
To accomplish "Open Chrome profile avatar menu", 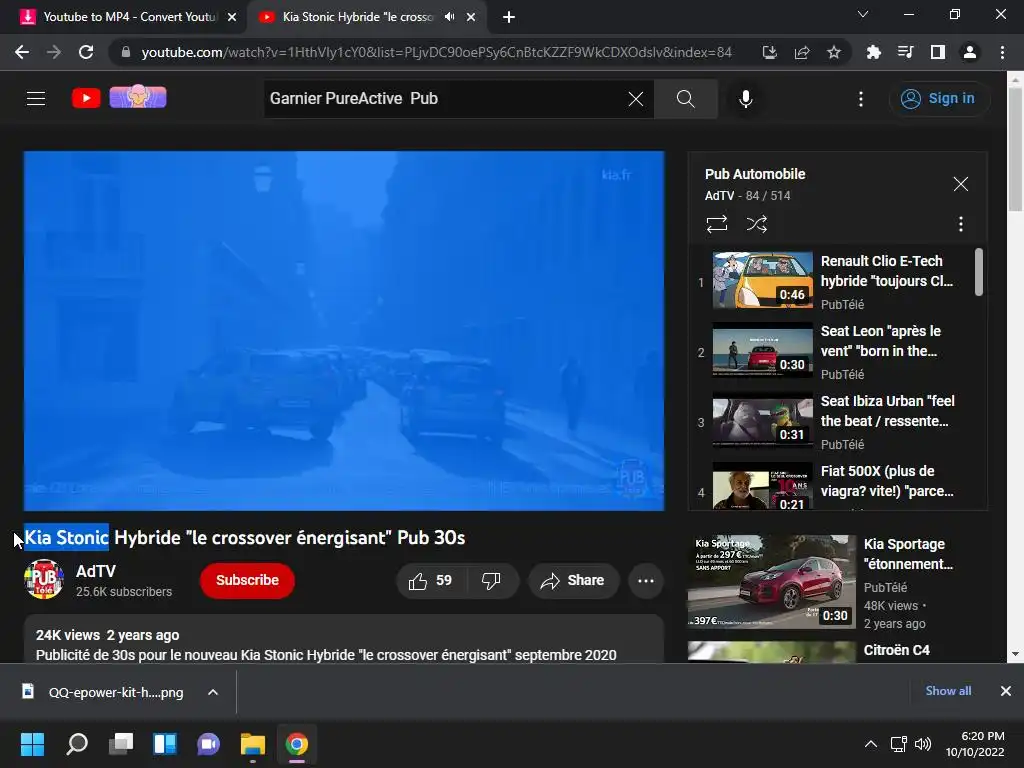I will point(970,52).
